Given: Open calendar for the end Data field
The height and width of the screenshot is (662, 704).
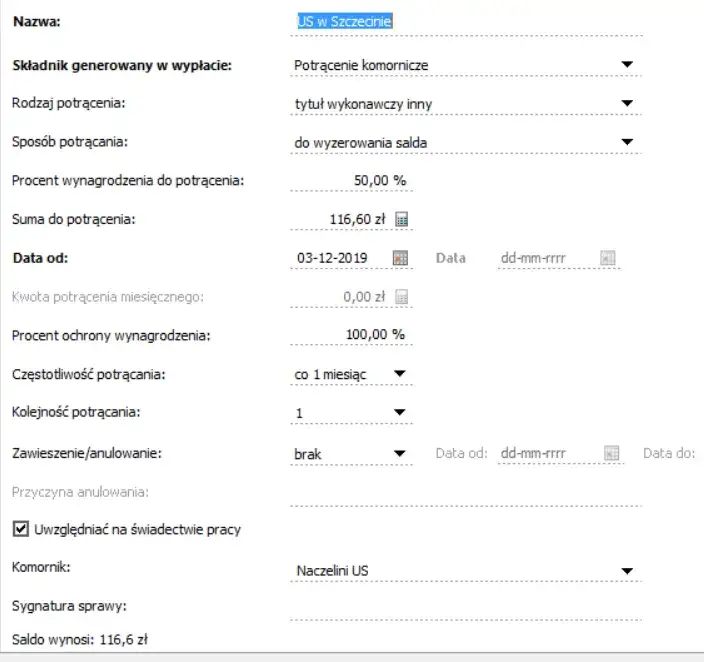Looking at the screenshot, I should (607, 258).
